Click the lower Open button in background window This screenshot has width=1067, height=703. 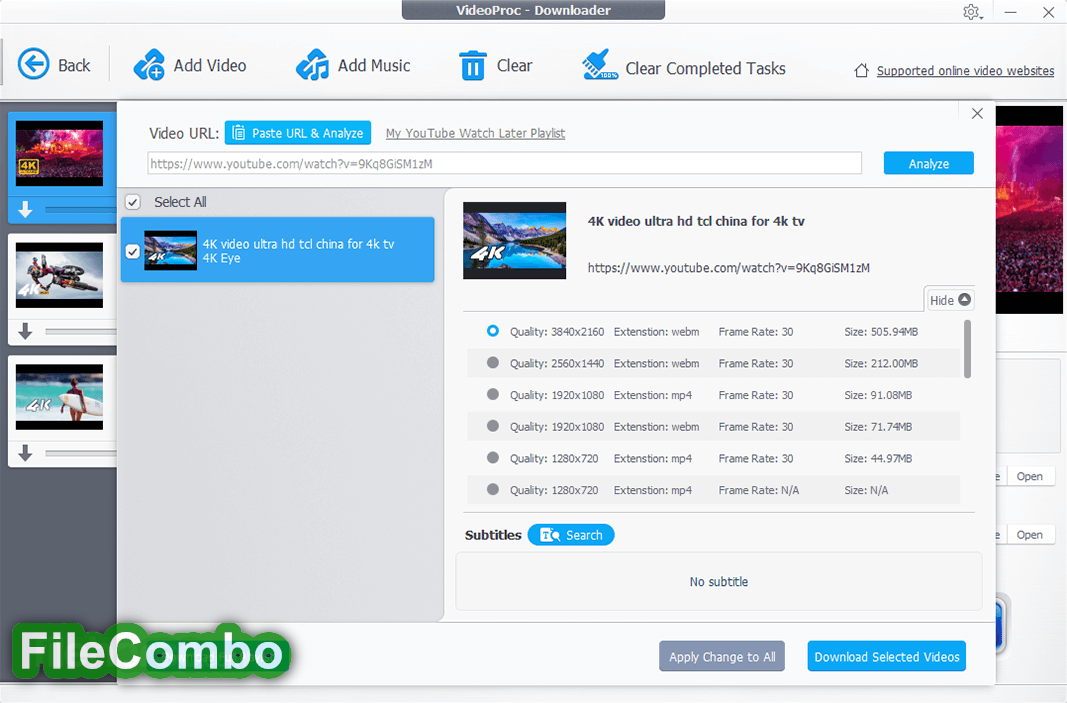click(x=1030, y=535)
